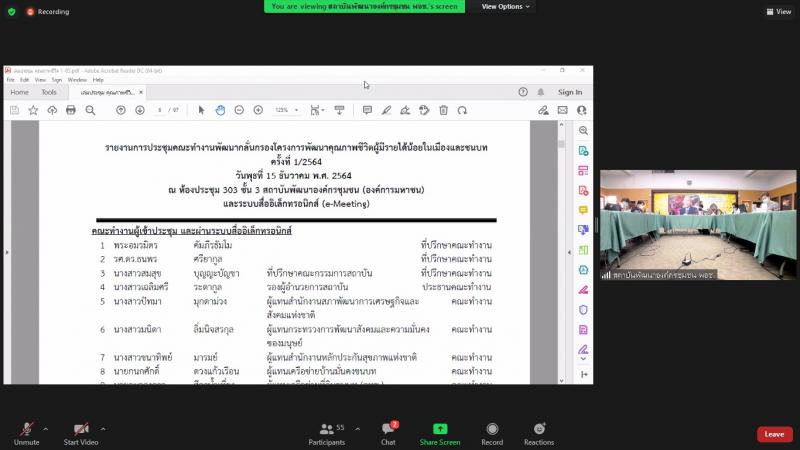Open the fit page options dropdown
This screenshot has width=800, height=450.
click(x=317, y=110)
